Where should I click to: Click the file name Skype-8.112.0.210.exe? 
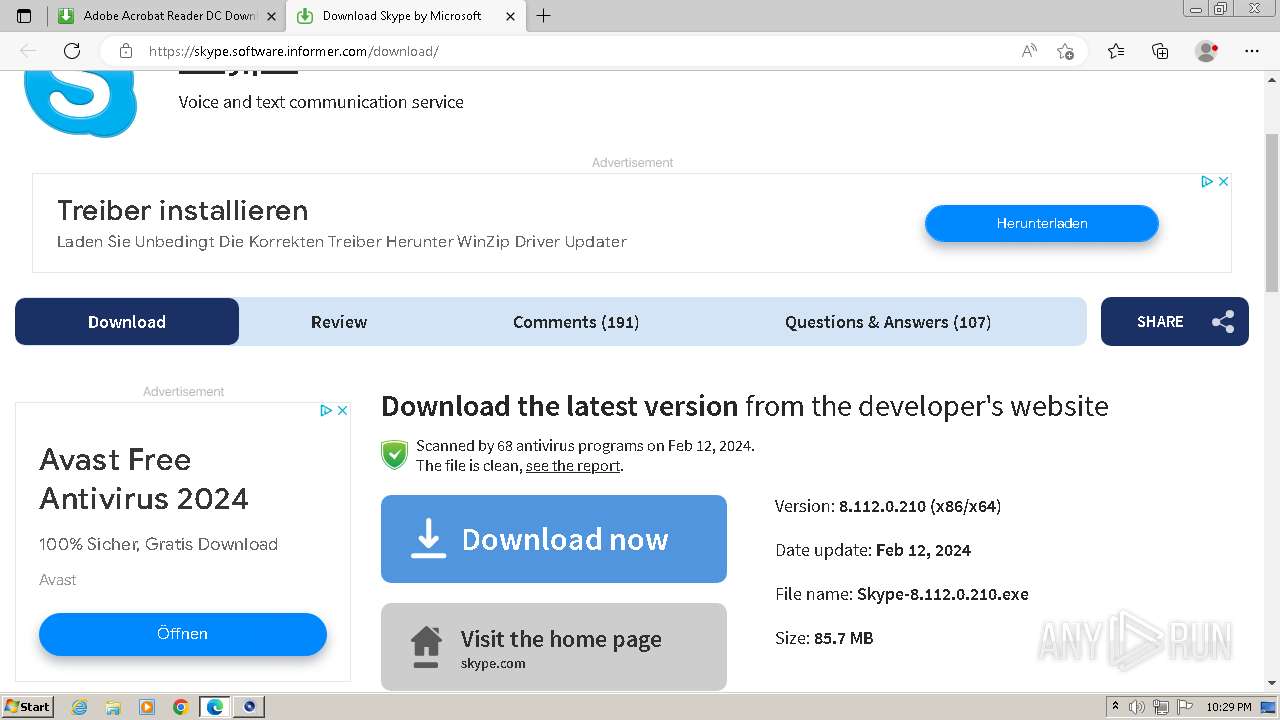(x=943, y=594)
